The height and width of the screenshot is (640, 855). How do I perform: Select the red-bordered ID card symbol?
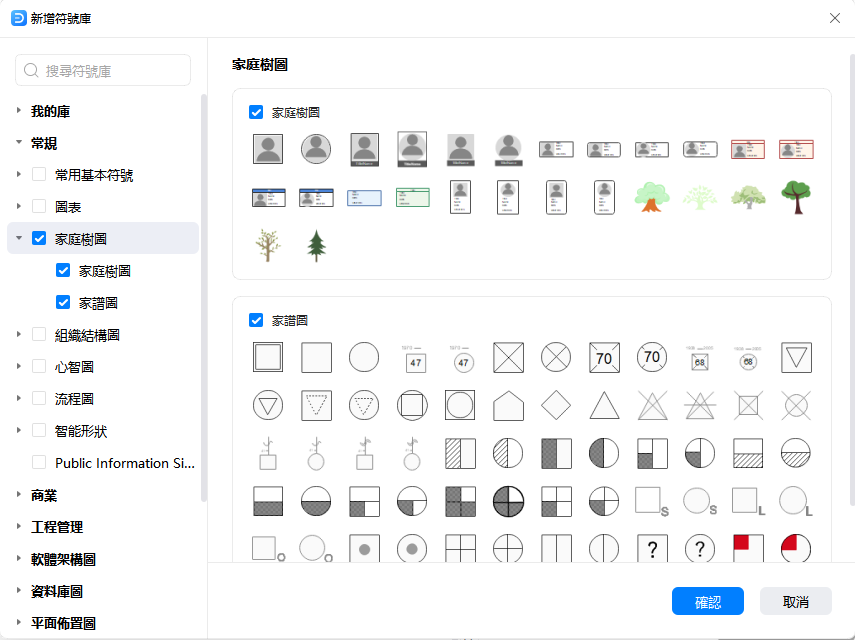(748, 149)
